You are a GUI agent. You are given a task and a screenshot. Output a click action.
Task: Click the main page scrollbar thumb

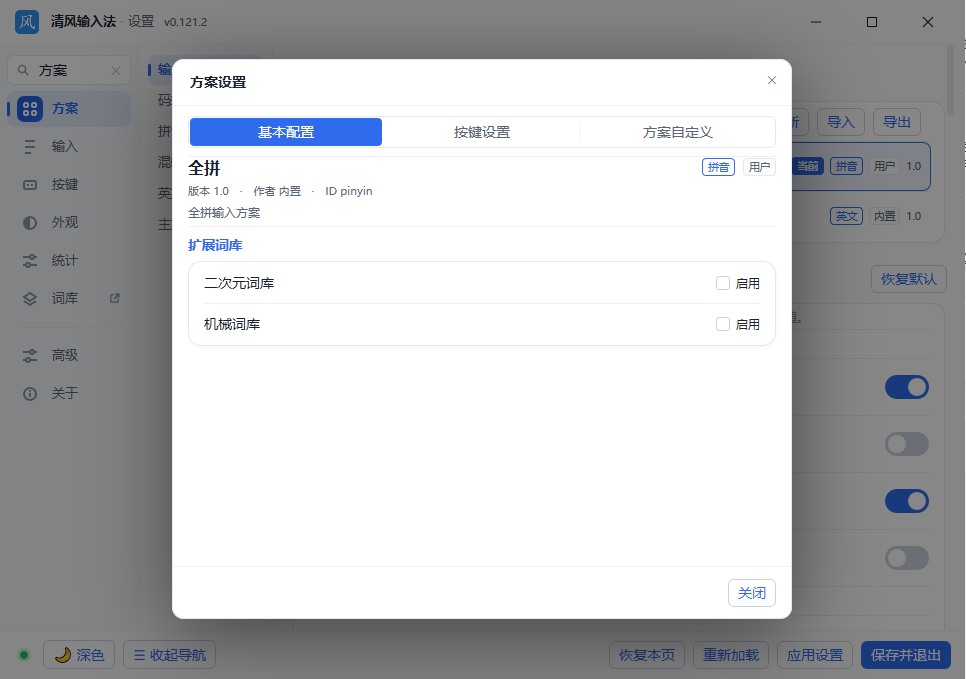tap(951, 80)
